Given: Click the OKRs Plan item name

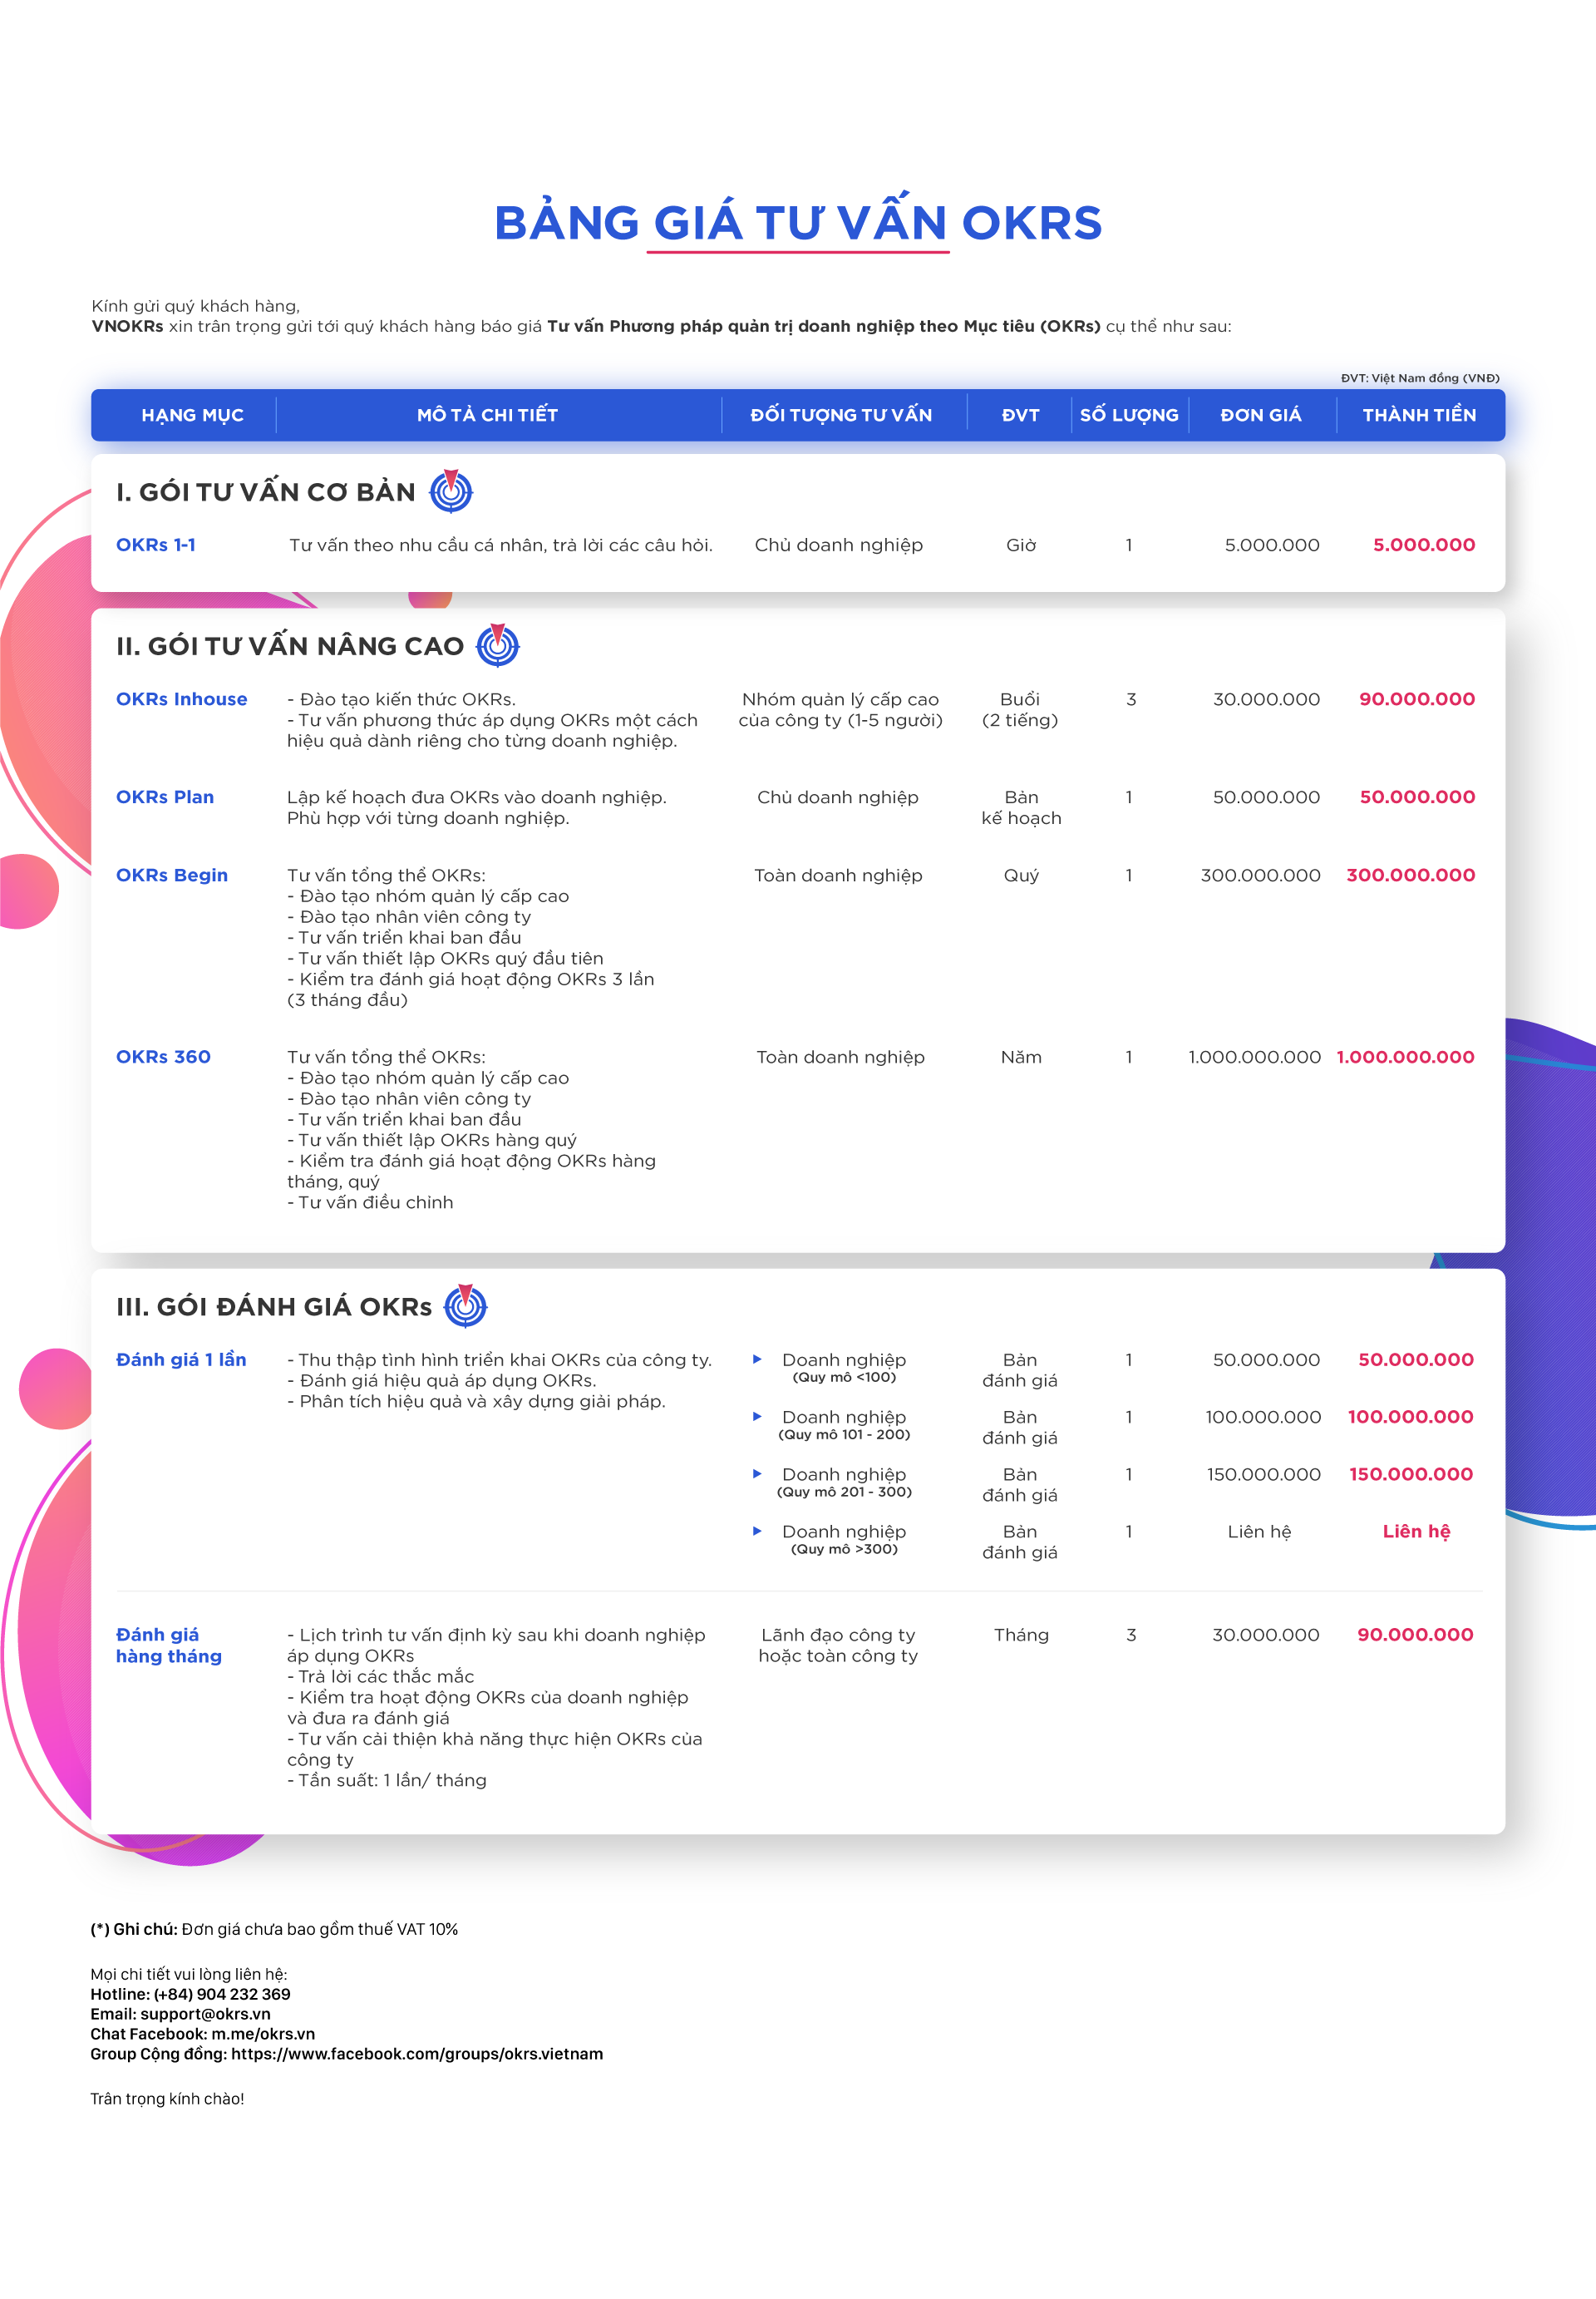Looking at the screenshot, I should [165, 797].
